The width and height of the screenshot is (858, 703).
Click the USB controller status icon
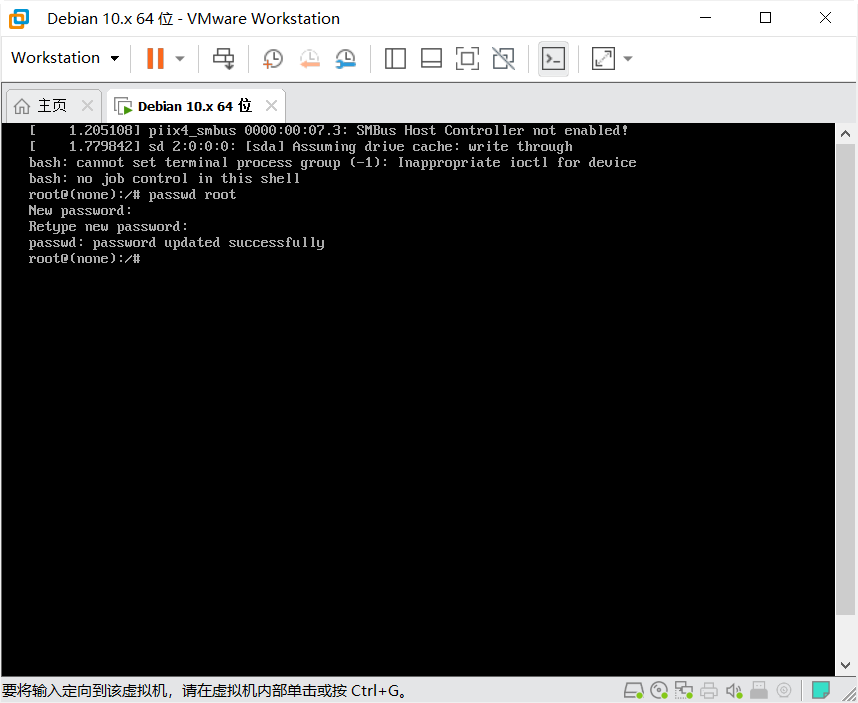point(759,690)
